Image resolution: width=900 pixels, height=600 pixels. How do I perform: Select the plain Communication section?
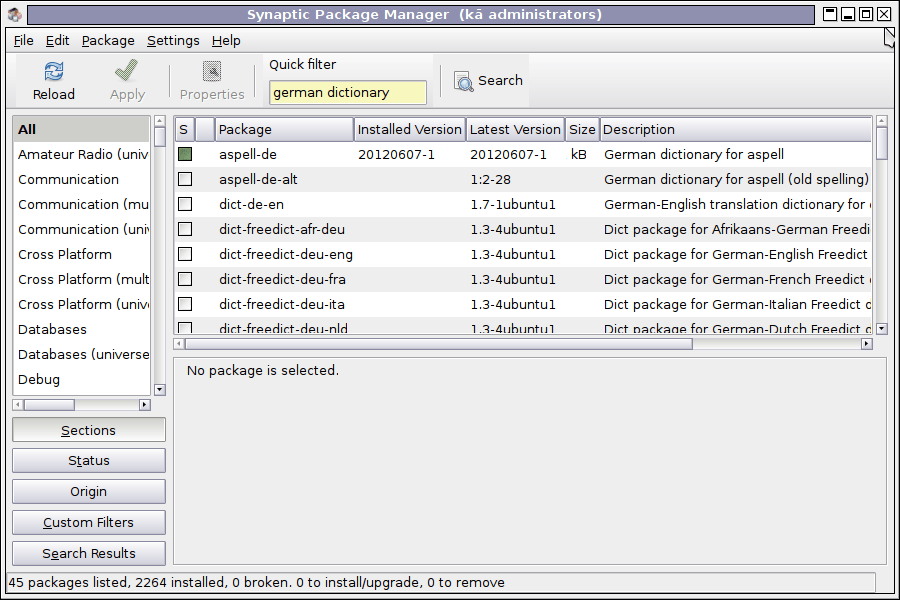[x=82, y=179]
